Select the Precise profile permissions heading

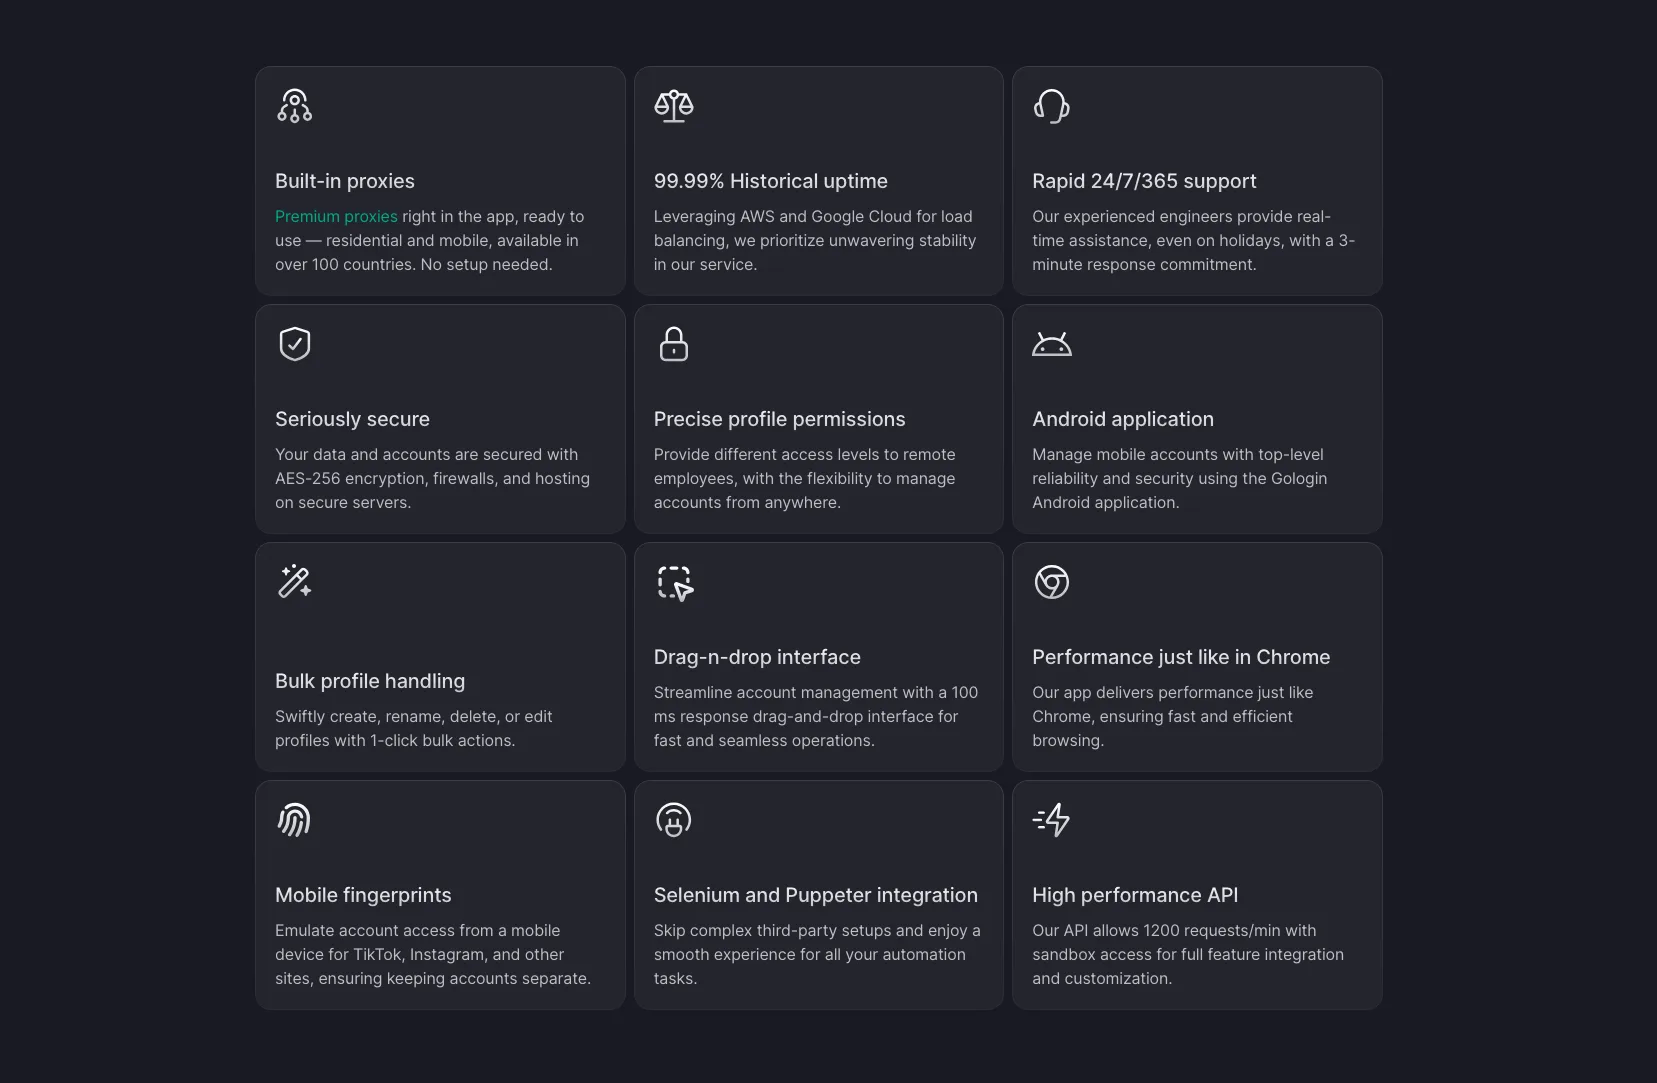tap(779, 419)
